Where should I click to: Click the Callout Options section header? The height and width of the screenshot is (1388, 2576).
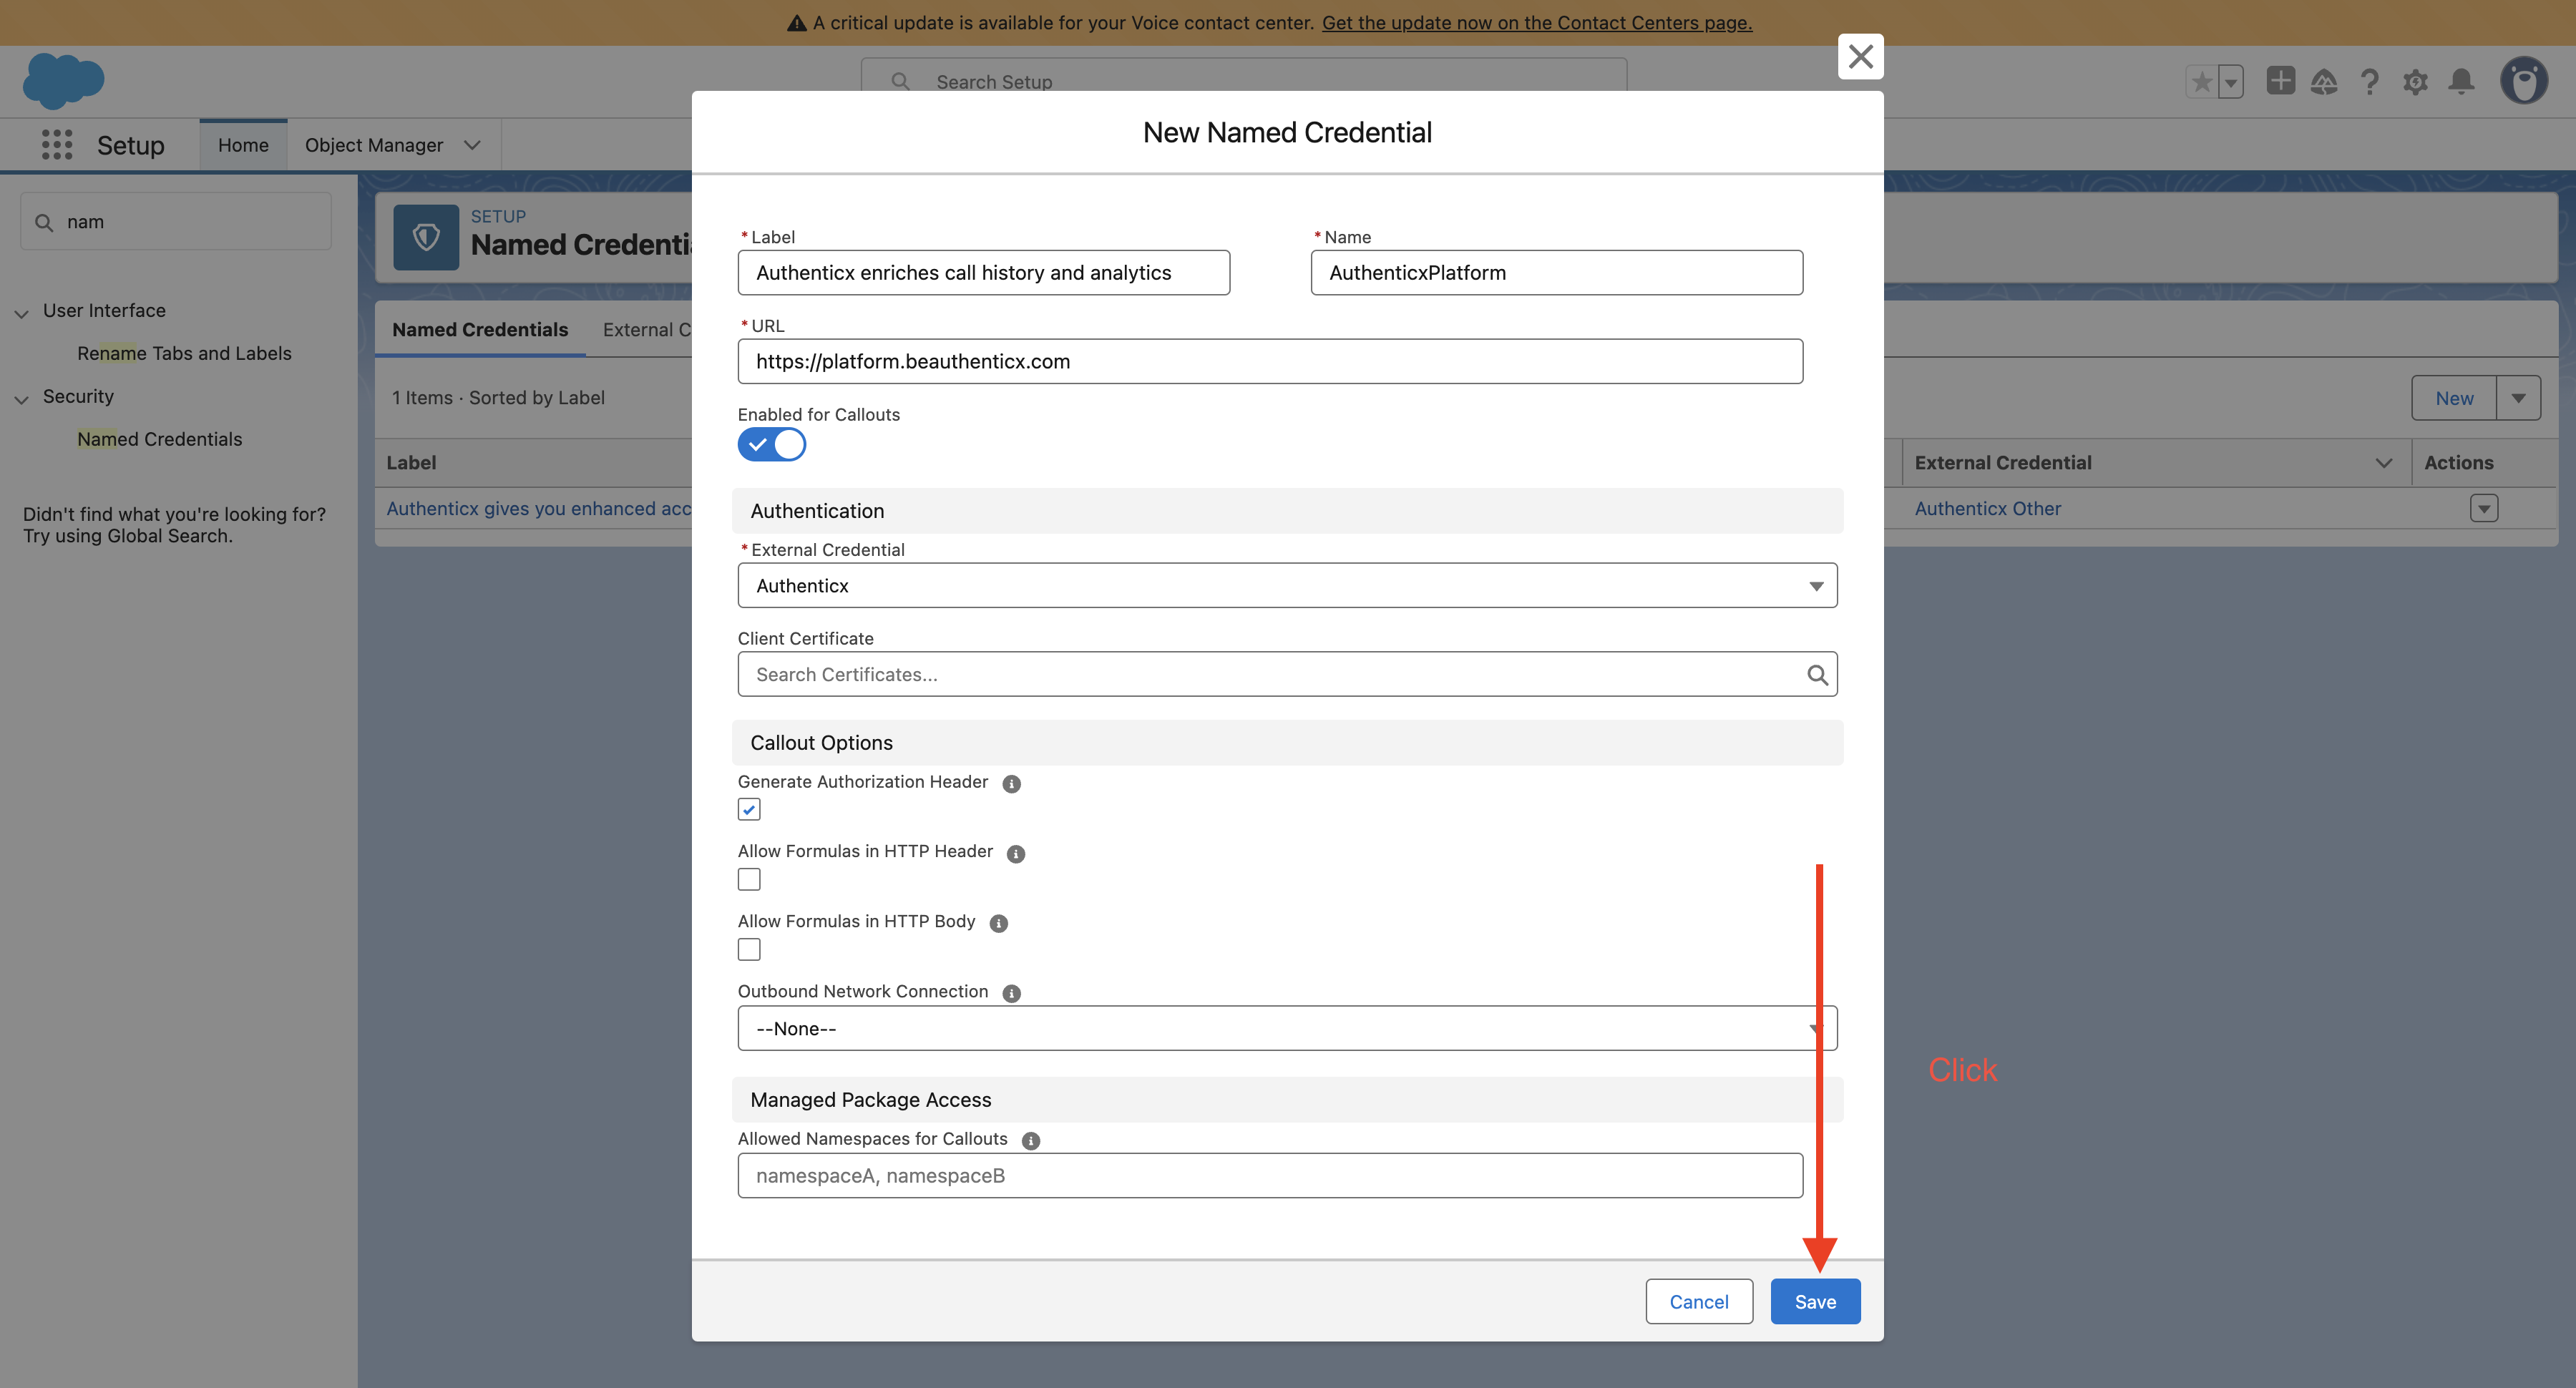coord(1287,743)
